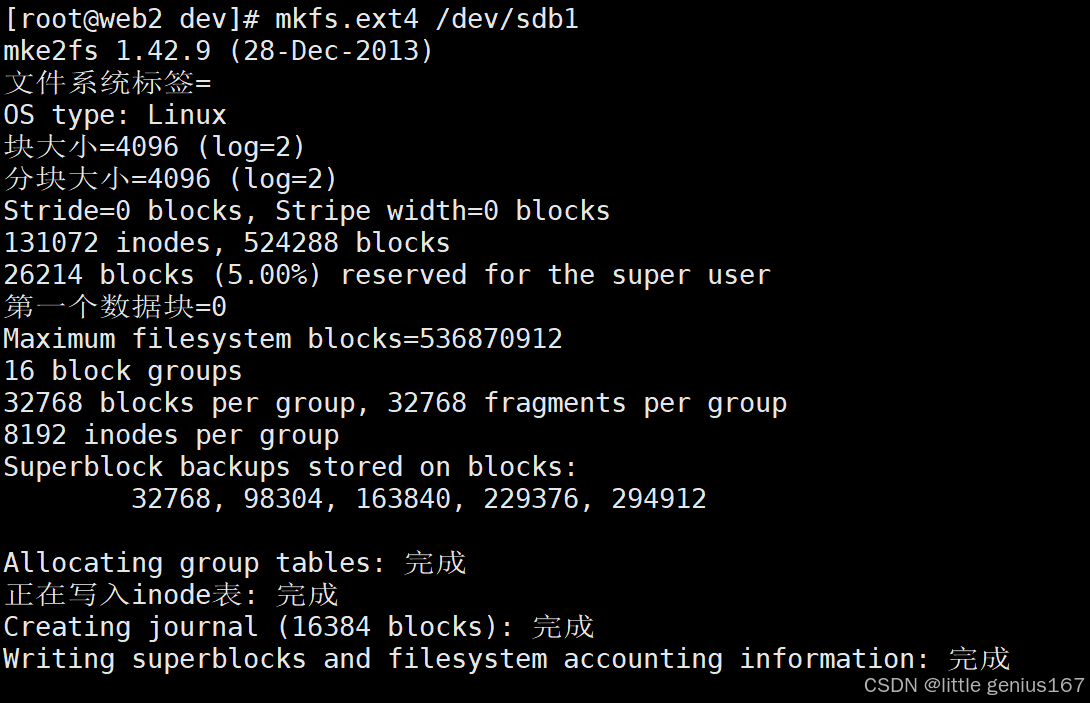Click the Maximum filesystem blocks=536870912 line
1090x703 pixels.
[283, 339]
